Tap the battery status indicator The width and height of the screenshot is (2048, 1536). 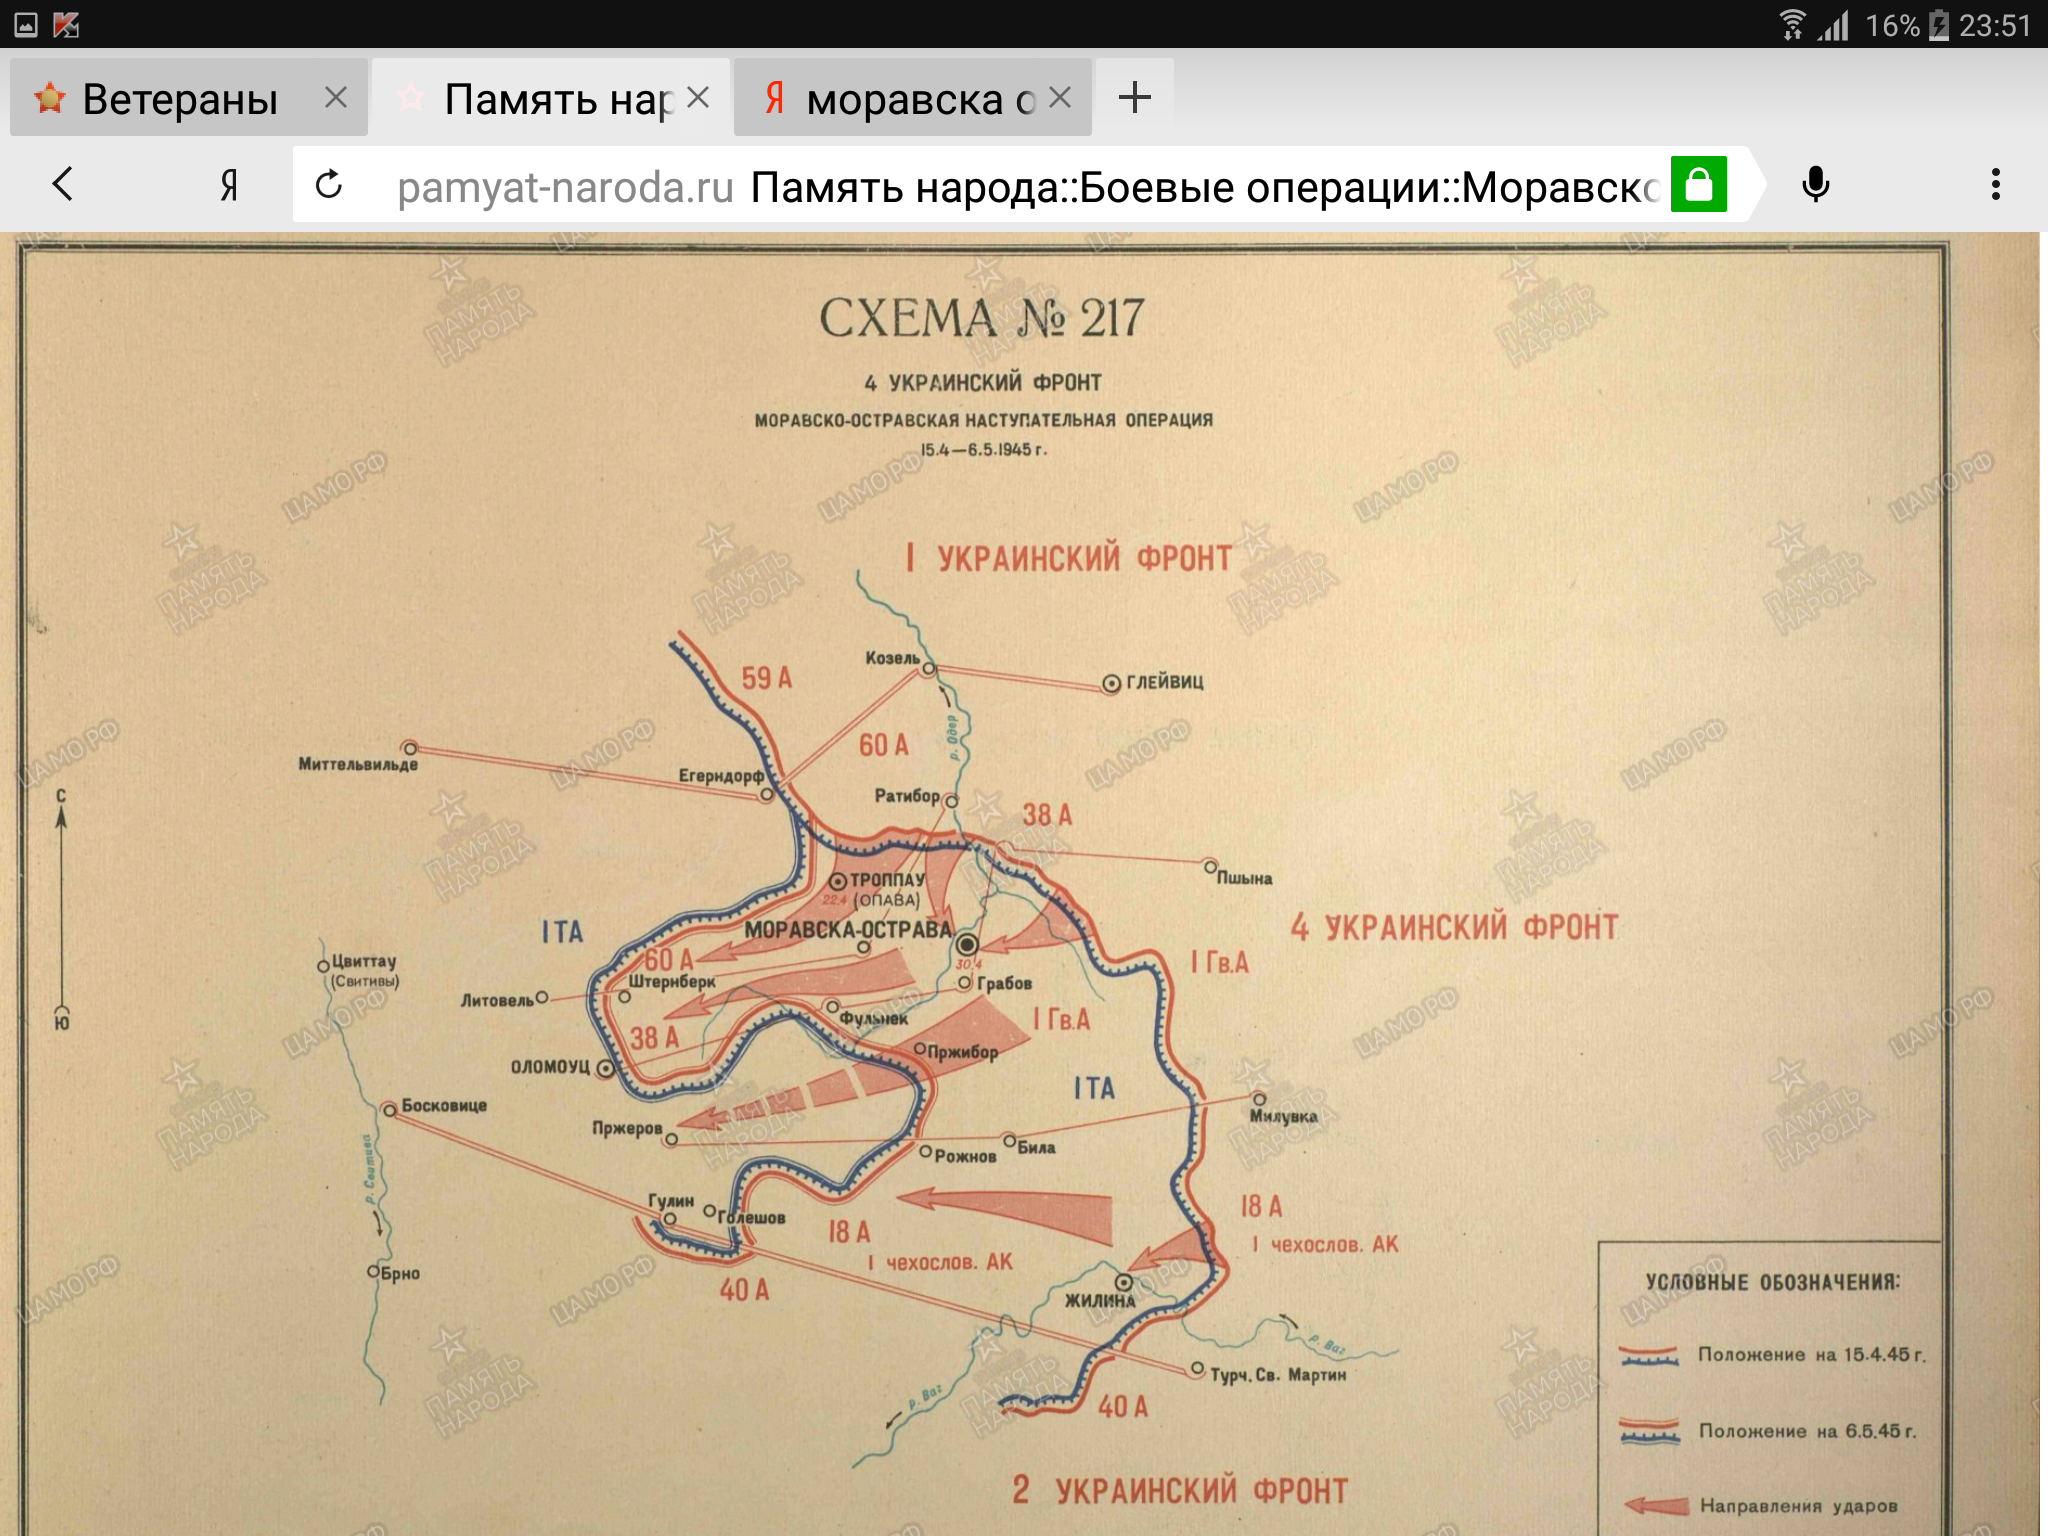pos(1938,25)
